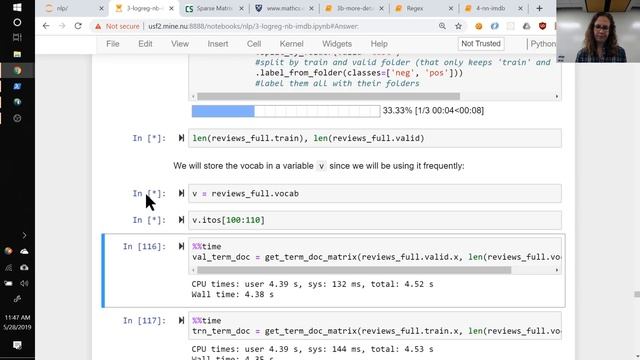Open the notification center icon
Screen dimensions: 640x360
17,345
